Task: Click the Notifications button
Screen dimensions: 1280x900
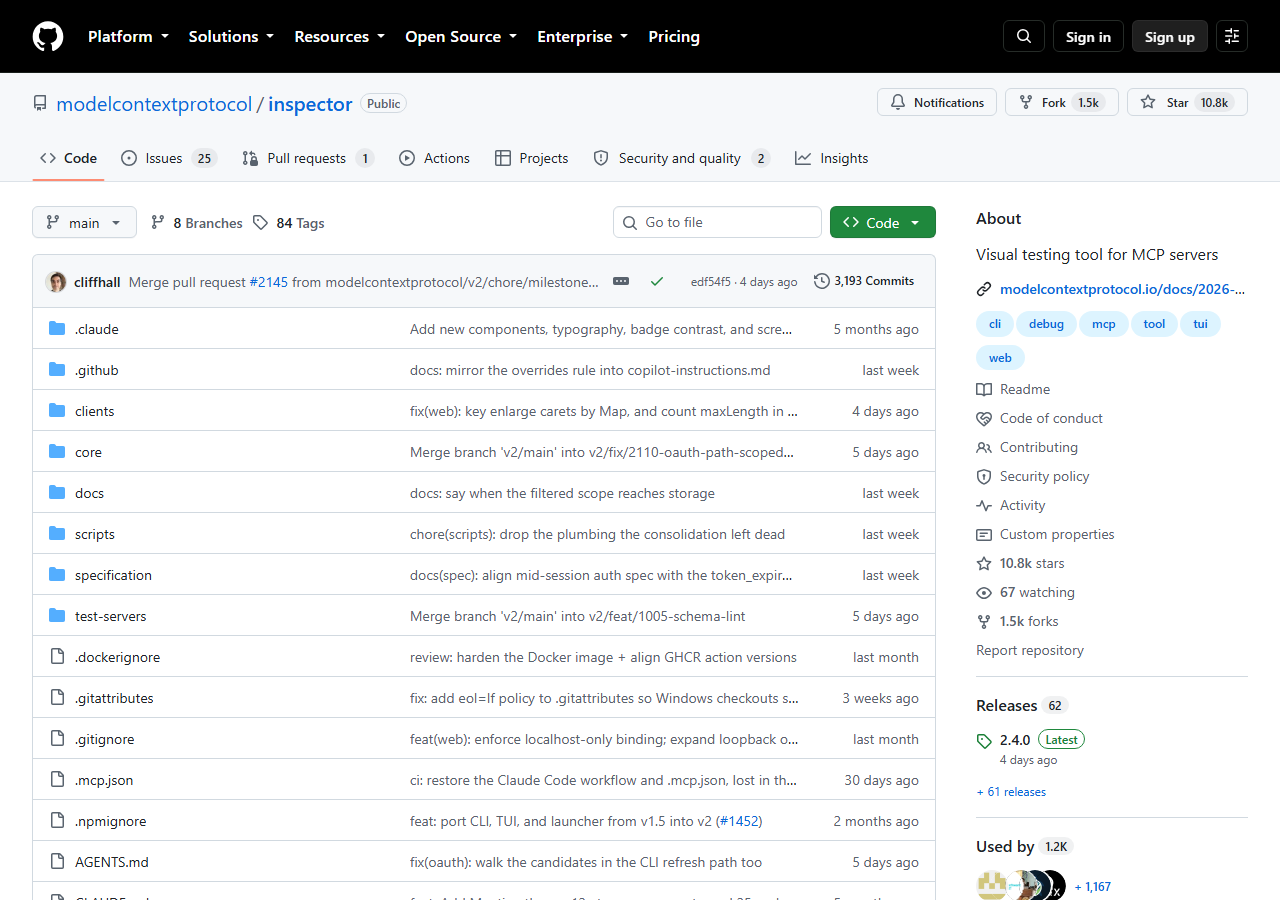Action: [937, 102]
